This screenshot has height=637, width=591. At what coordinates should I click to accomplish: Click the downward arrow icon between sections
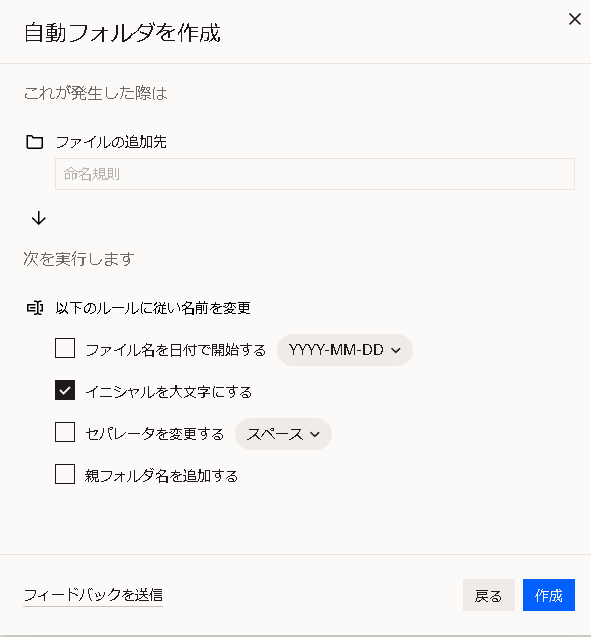coord(39,218)
